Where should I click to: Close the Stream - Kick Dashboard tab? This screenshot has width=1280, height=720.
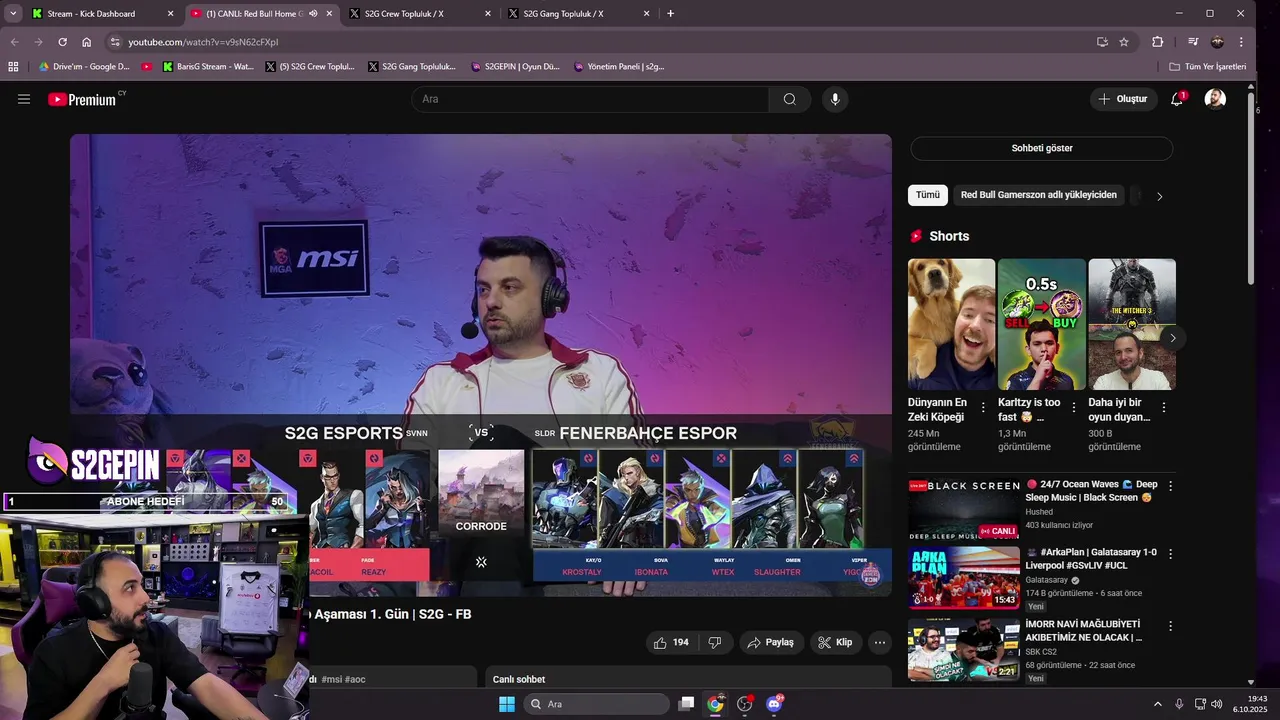170,14
